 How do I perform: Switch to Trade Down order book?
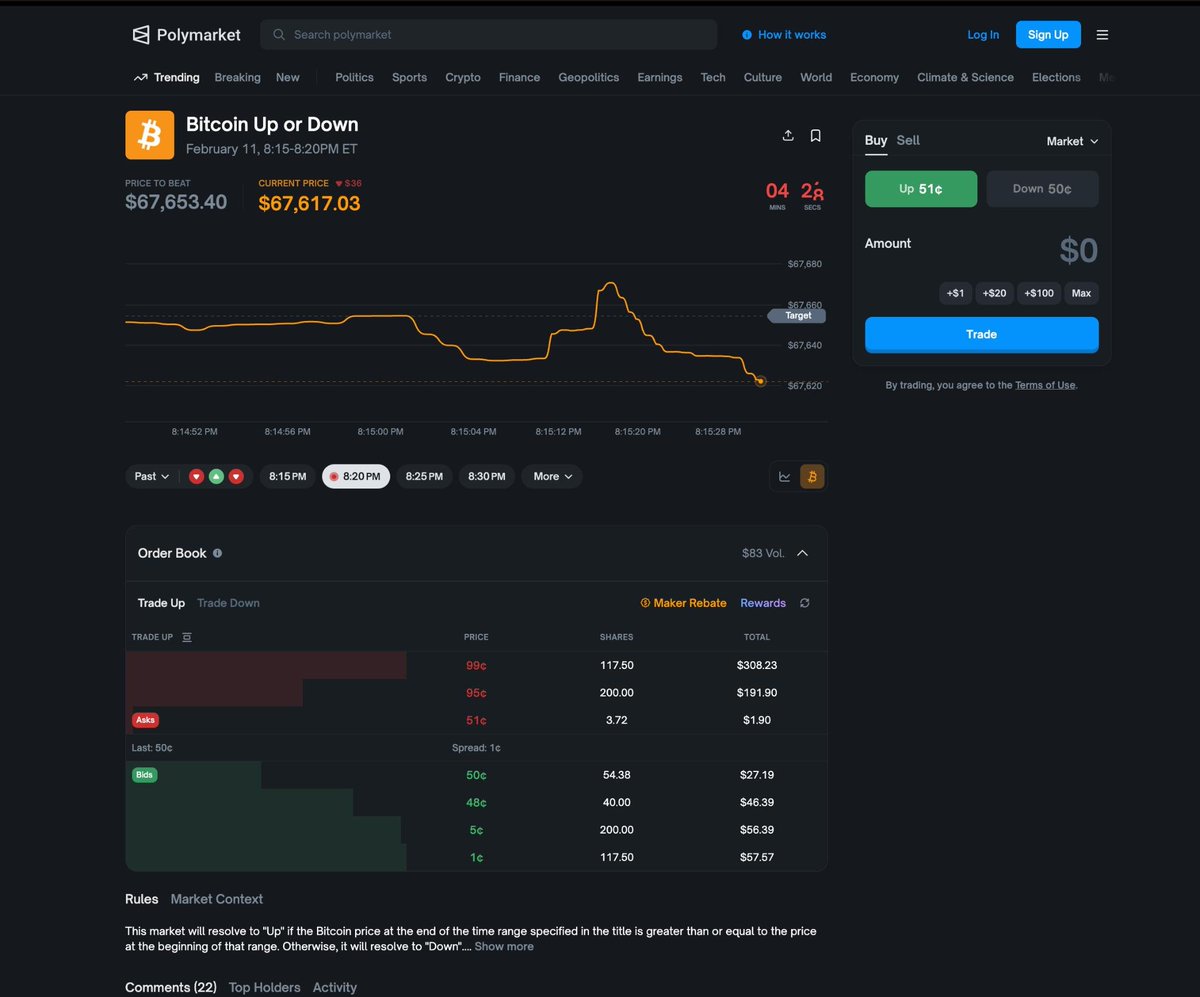tap(228, 603)
